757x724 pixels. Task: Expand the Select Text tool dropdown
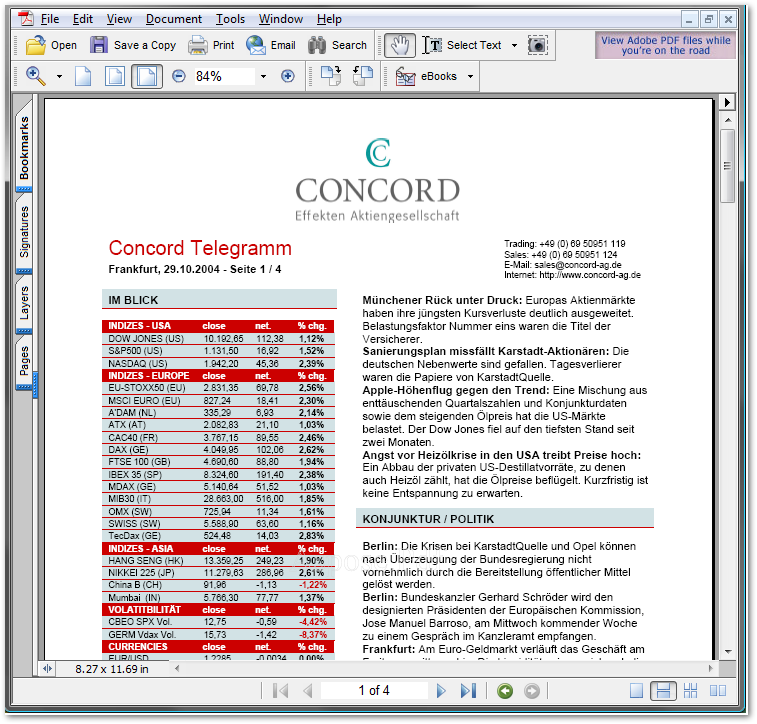click(514, 45)
